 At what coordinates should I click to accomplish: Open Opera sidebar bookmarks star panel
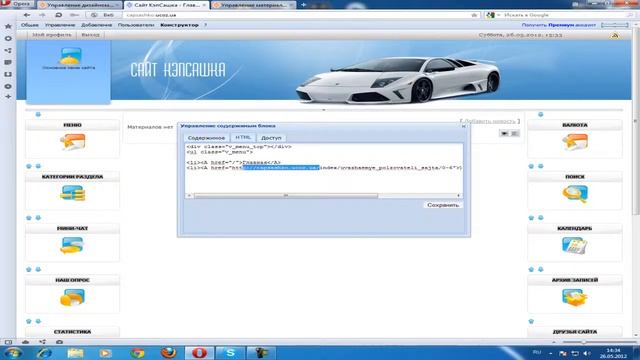pos(8,26)
